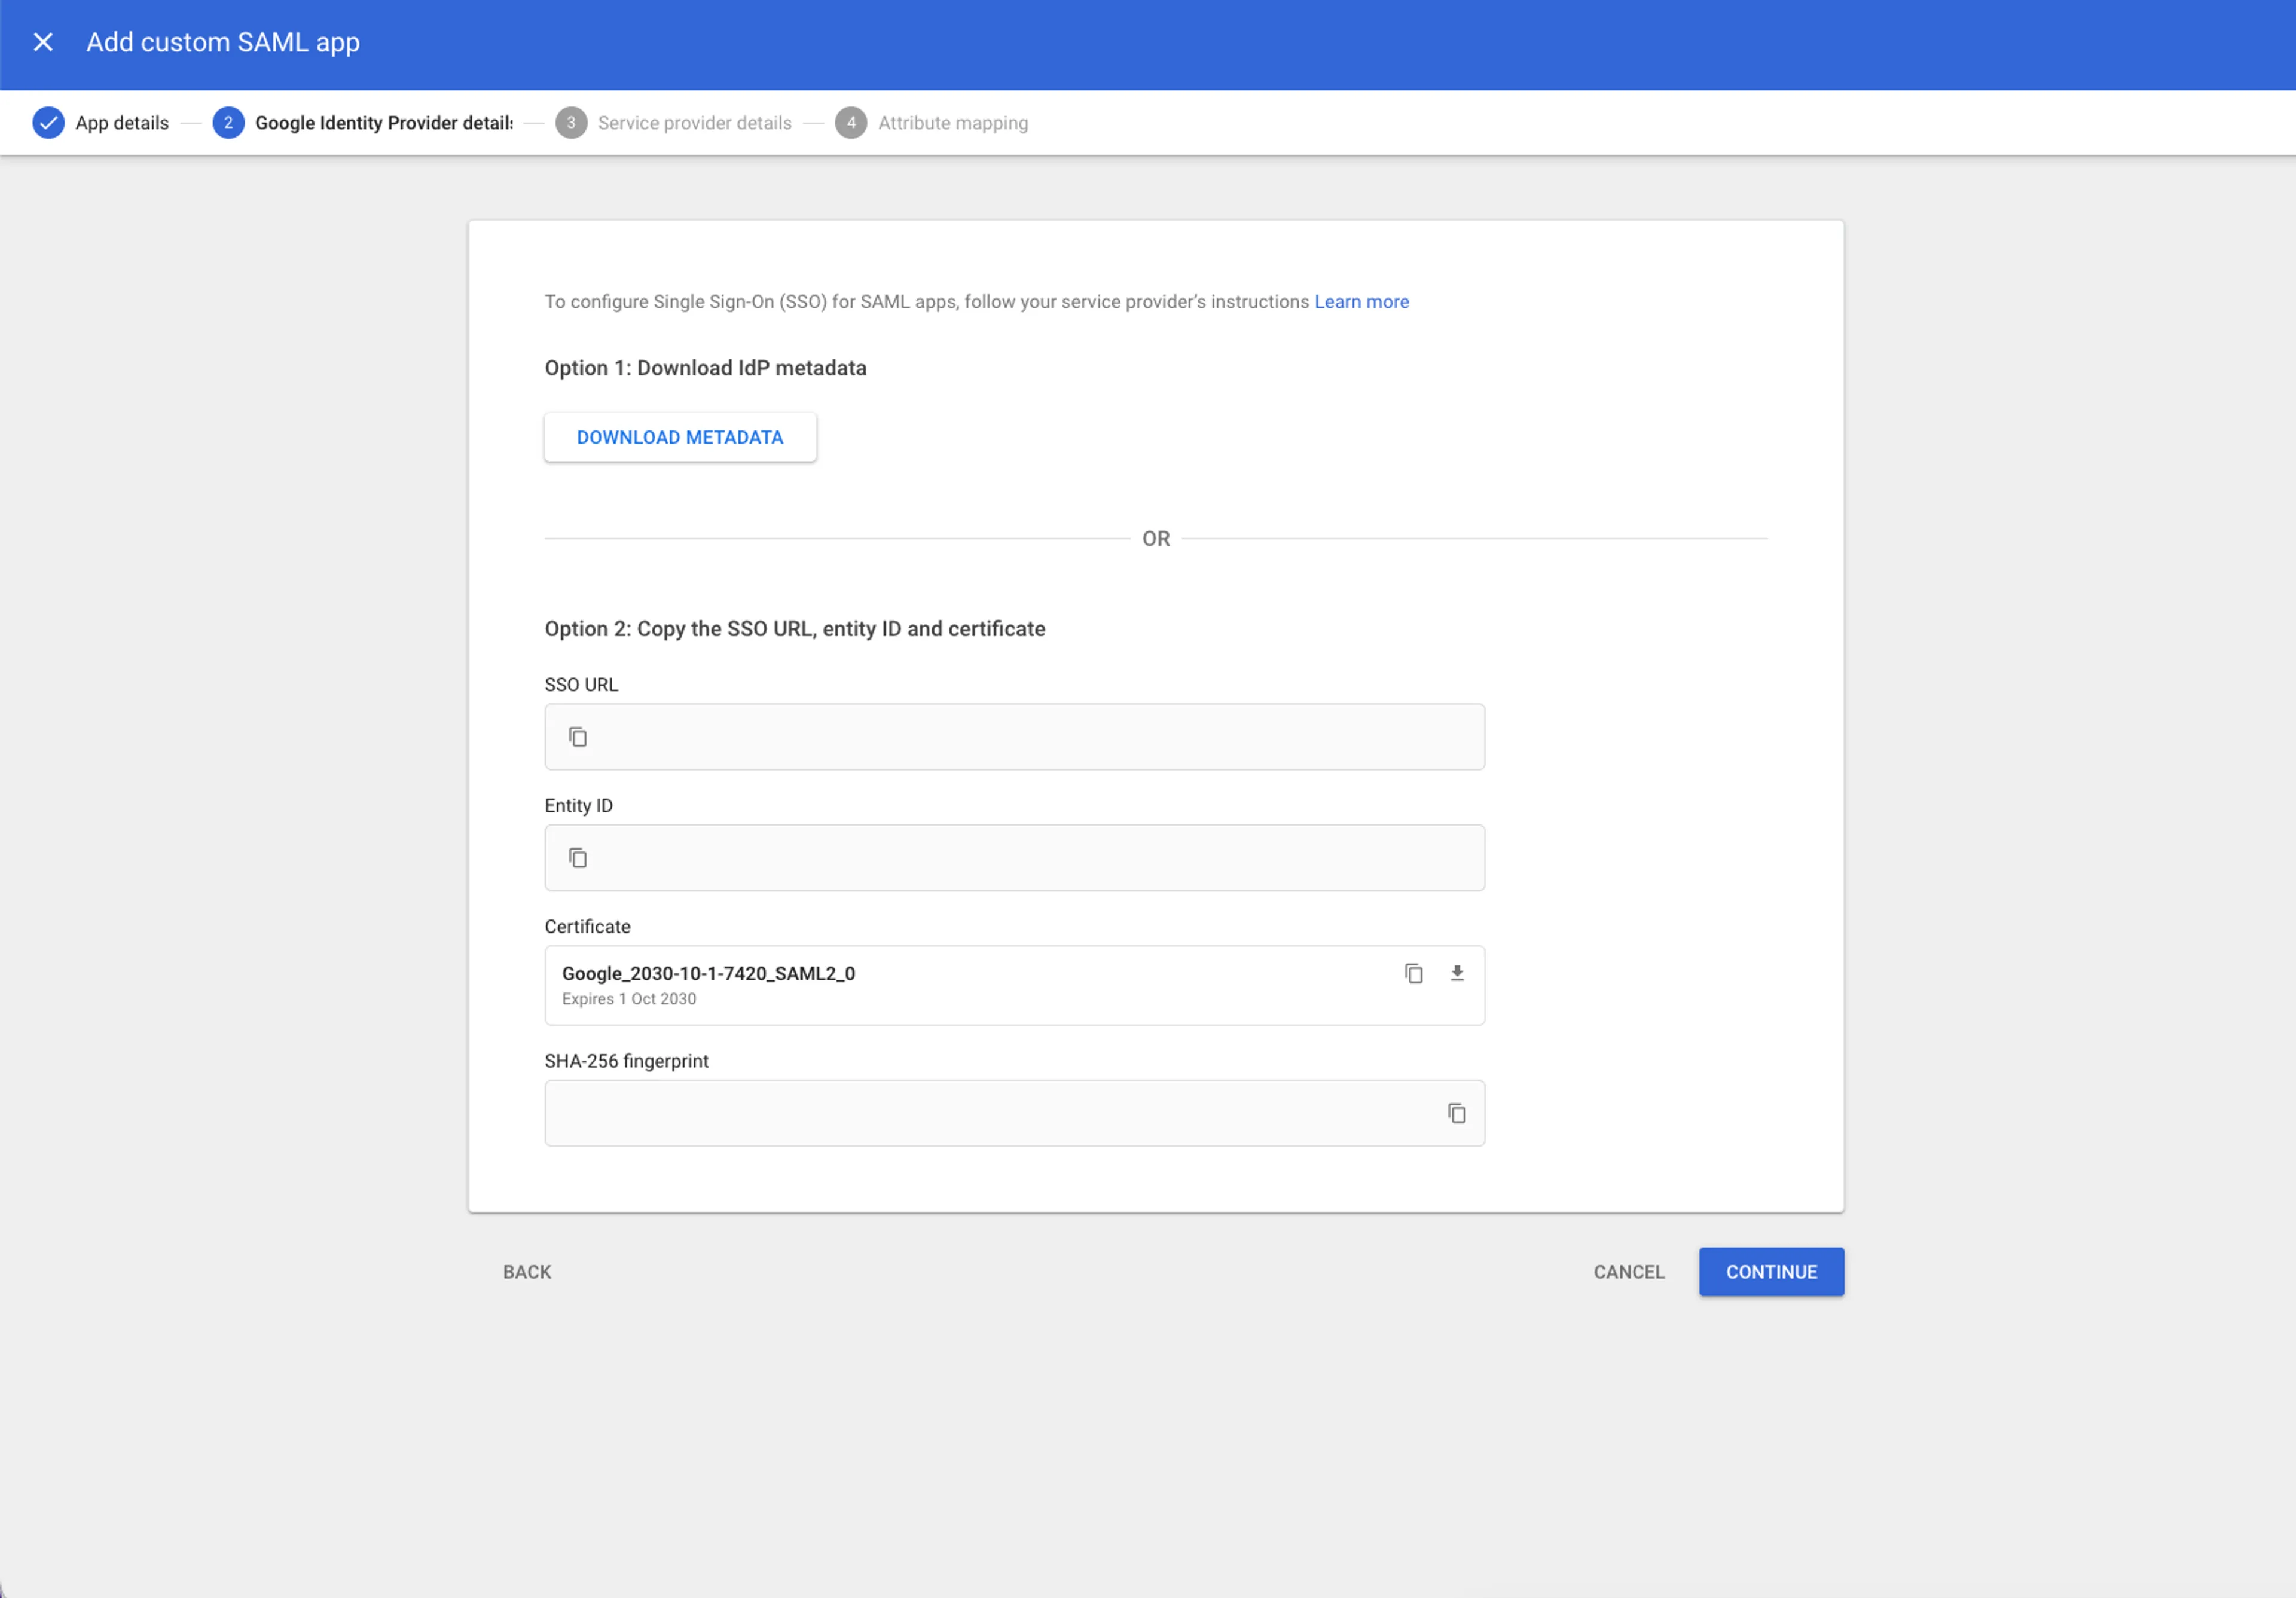Click CANCEL to discard changes
Screen dimensions: 2296x1598
(x=1628, y=1271)
